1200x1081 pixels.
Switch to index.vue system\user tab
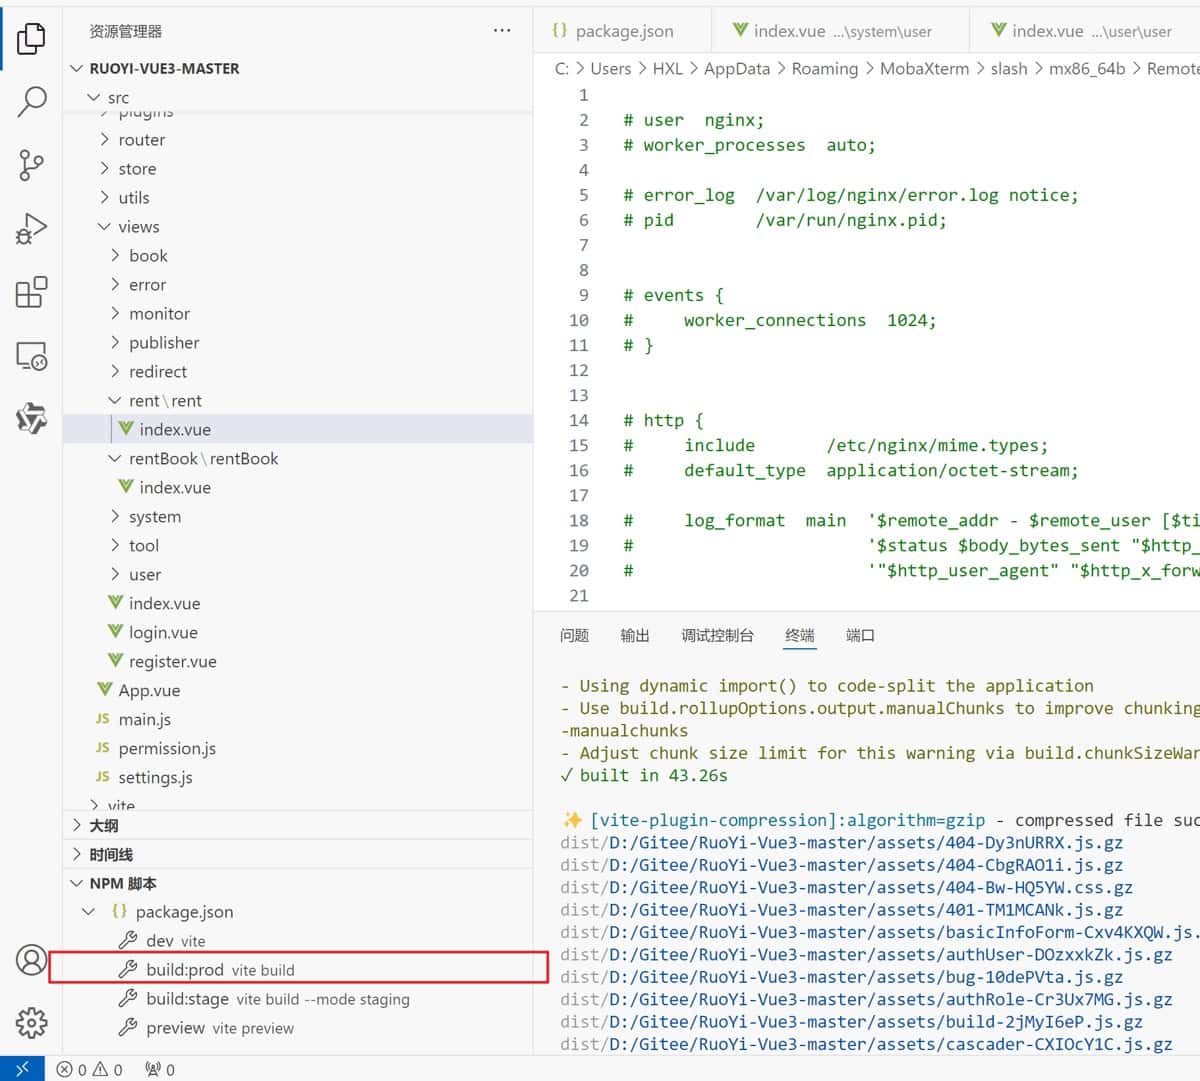tap(840, 31)
